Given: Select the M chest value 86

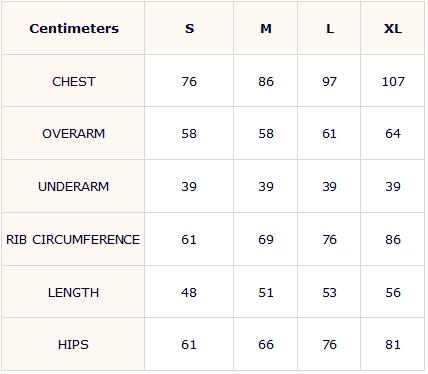Looking at the screenshot, I should [266, 82].
